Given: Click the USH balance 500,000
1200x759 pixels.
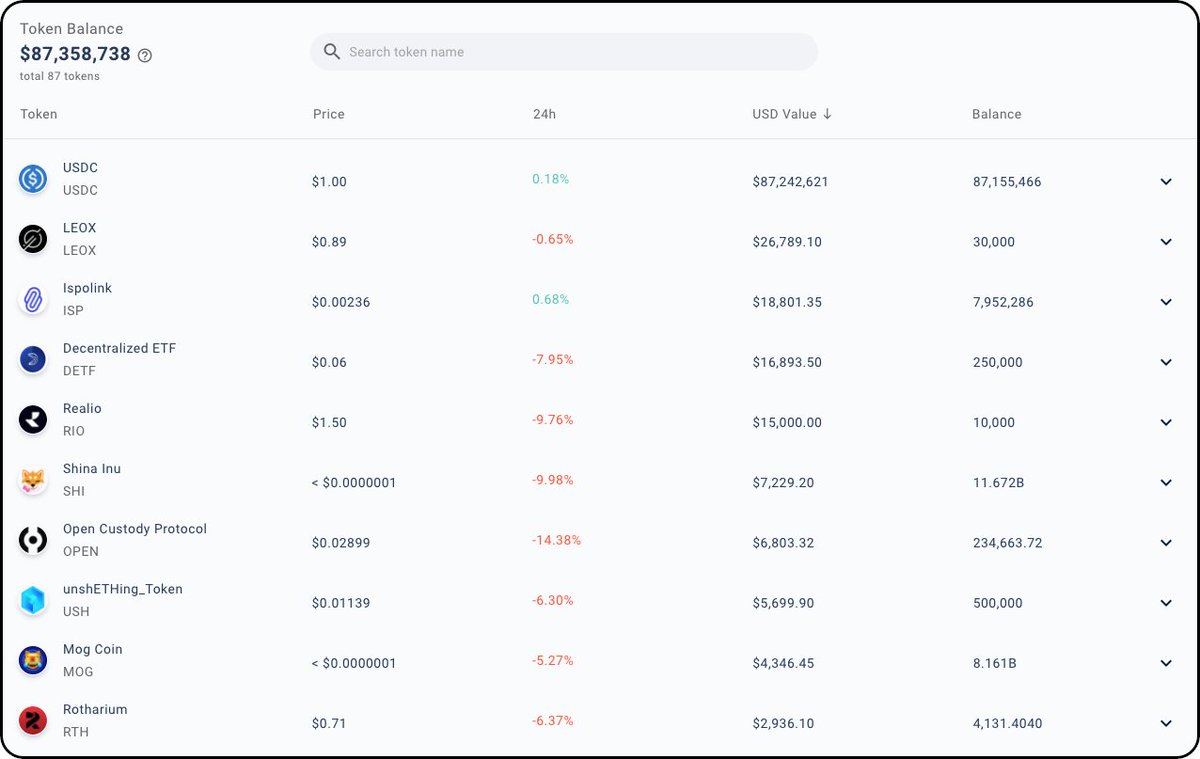Looking at the screenshot, I should [997, 603].
